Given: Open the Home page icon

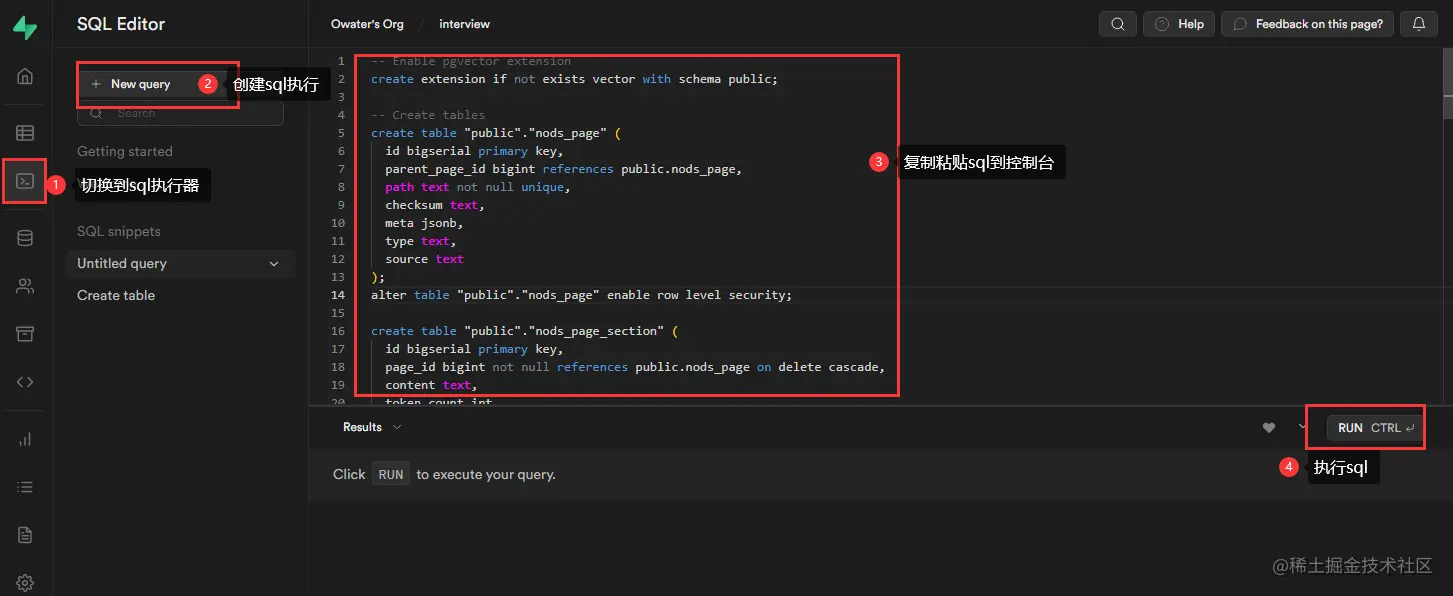Looking at the screenshot, I should [x=25, y=76].
